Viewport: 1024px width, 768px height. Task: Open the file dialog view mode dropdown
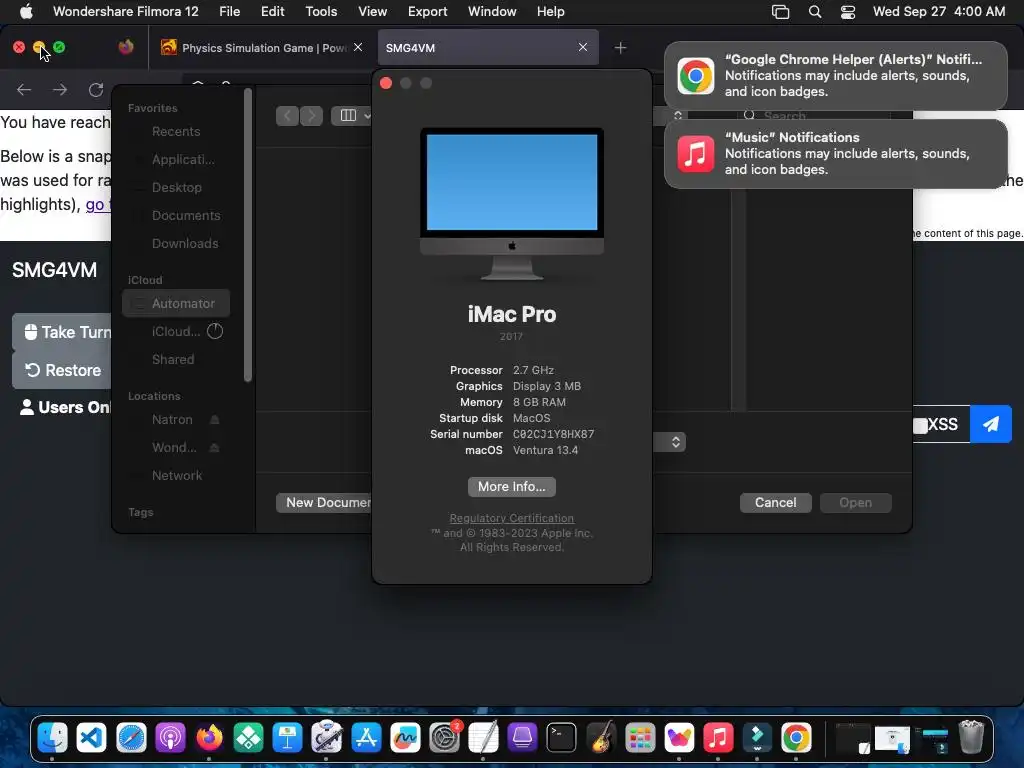[x=352, y=116]
